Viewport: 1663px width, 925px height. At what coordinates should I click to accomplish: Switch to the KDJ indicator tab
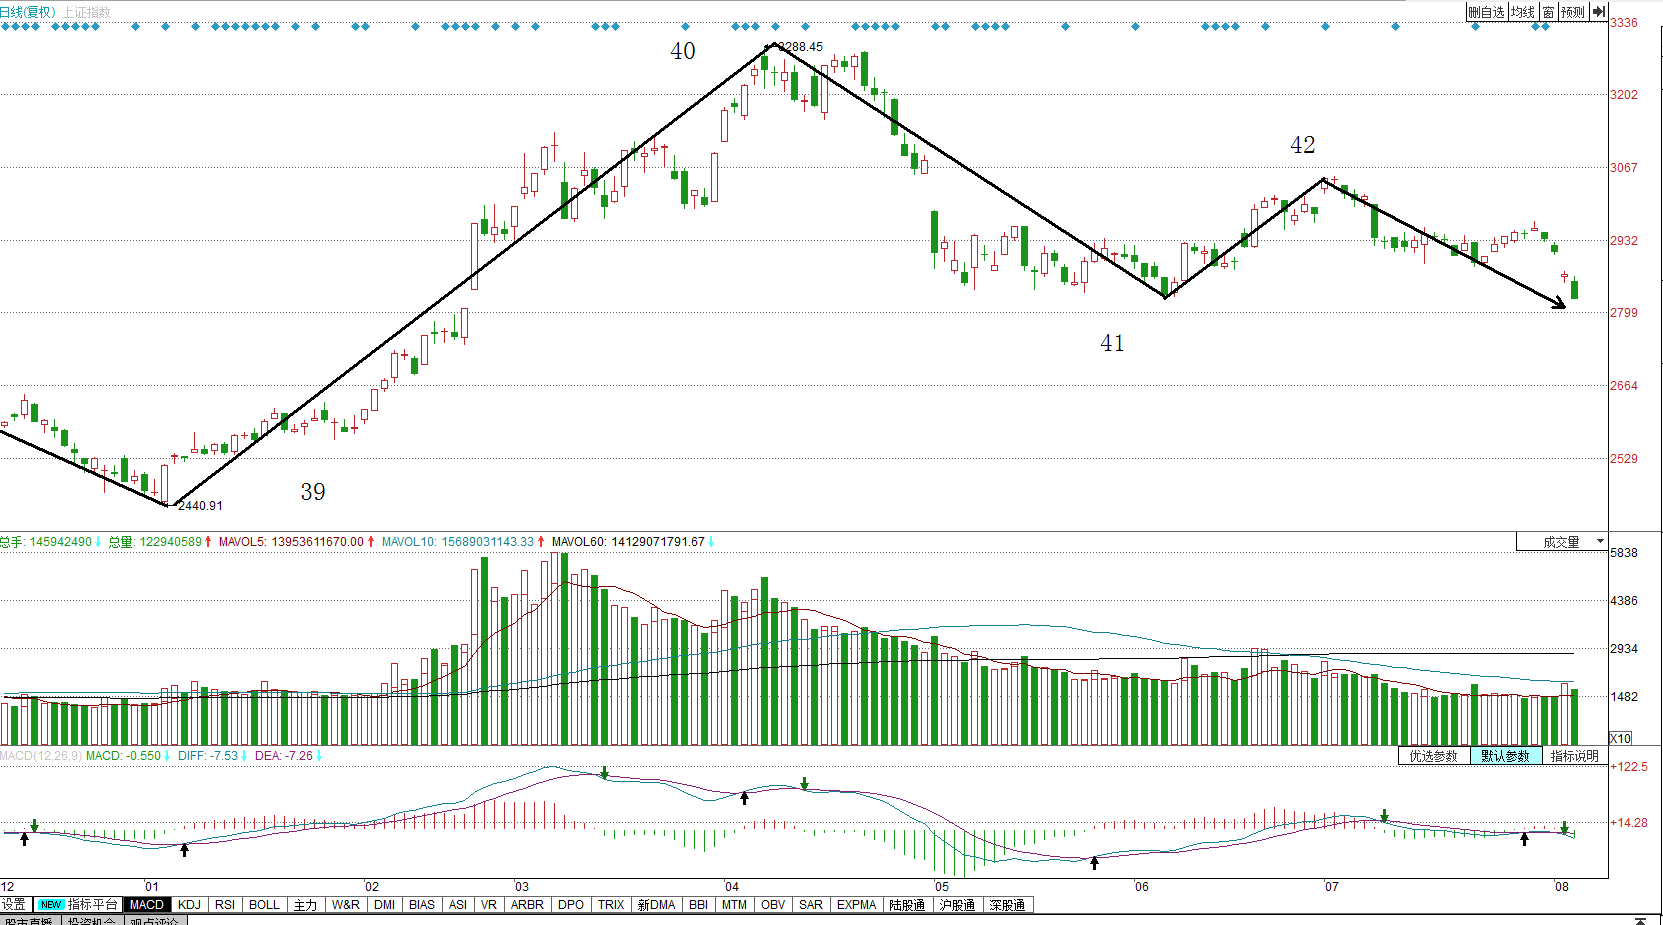(189, 904)
